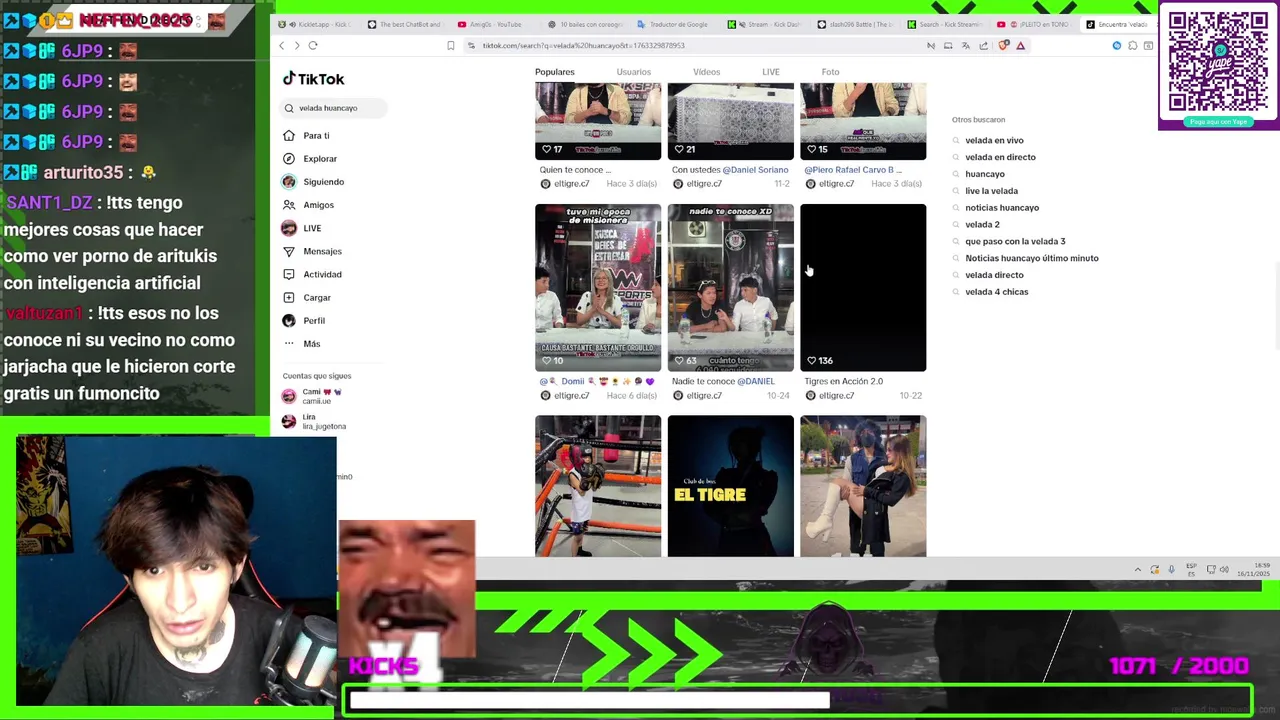
Task: Click the taskbar ESP language indicator
Action: click(x=1191, y=570)
